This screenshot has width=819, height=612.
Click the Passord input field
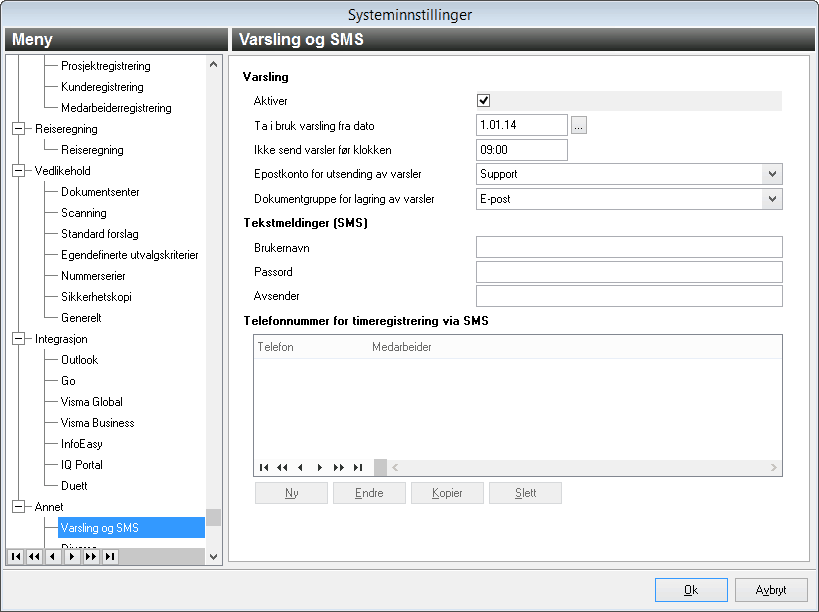pos(629,272)
